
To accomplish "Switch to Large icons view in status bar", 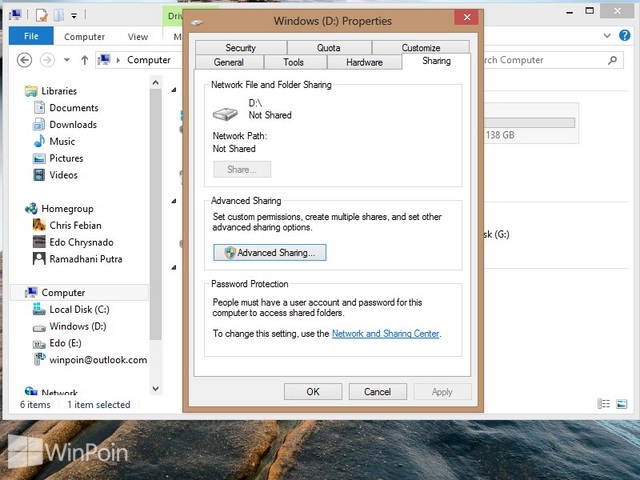I will click(622, 404).
